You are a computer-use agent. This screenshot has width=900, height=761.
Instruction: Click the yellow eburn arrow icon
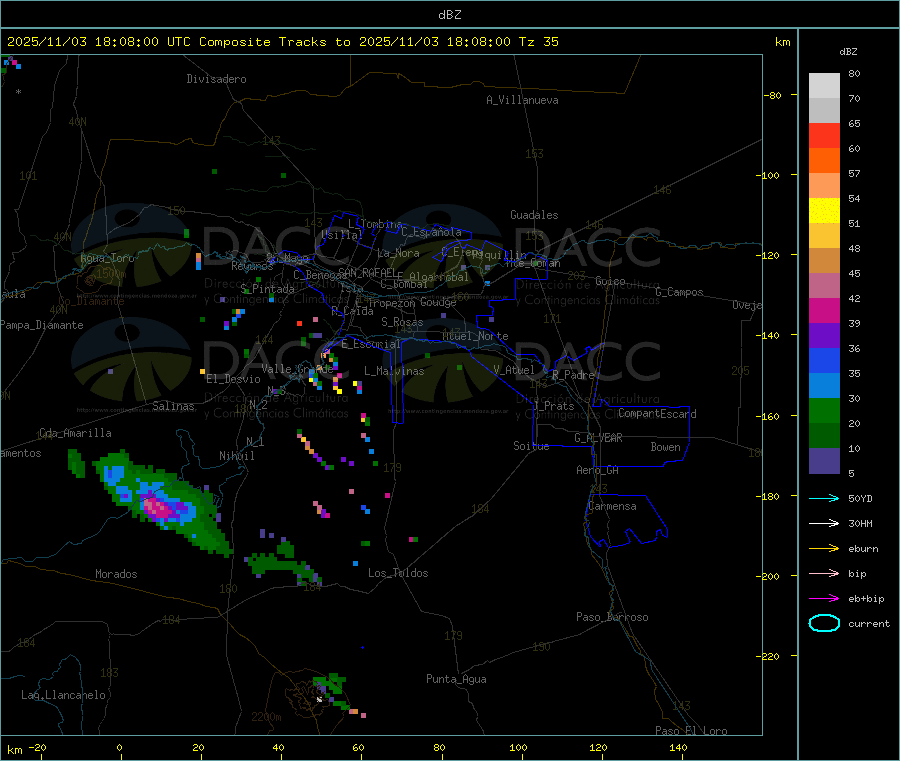click(824, 548)
